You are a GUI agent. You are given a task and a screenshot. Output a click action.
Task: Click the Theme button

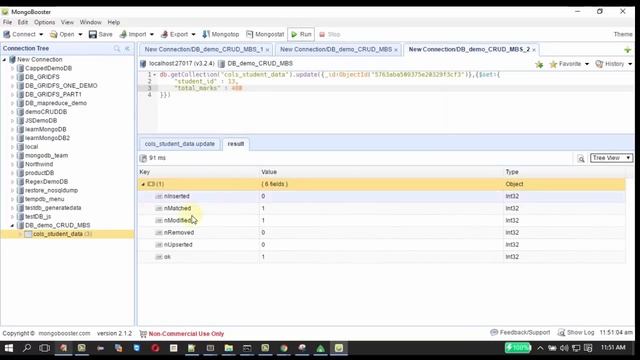tap(623, 34)
